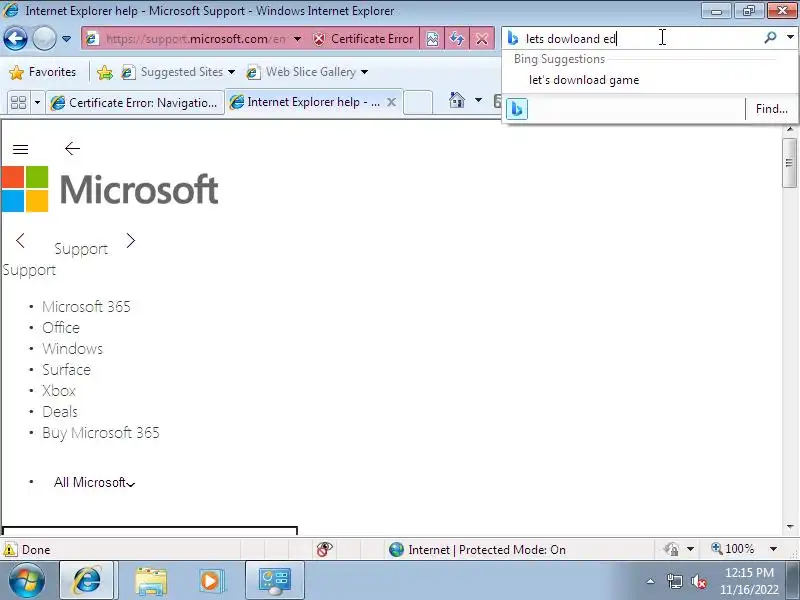Click the page back arrow icon
The height and width of the screenshot is (600, 800).
(x=72, y=148)
